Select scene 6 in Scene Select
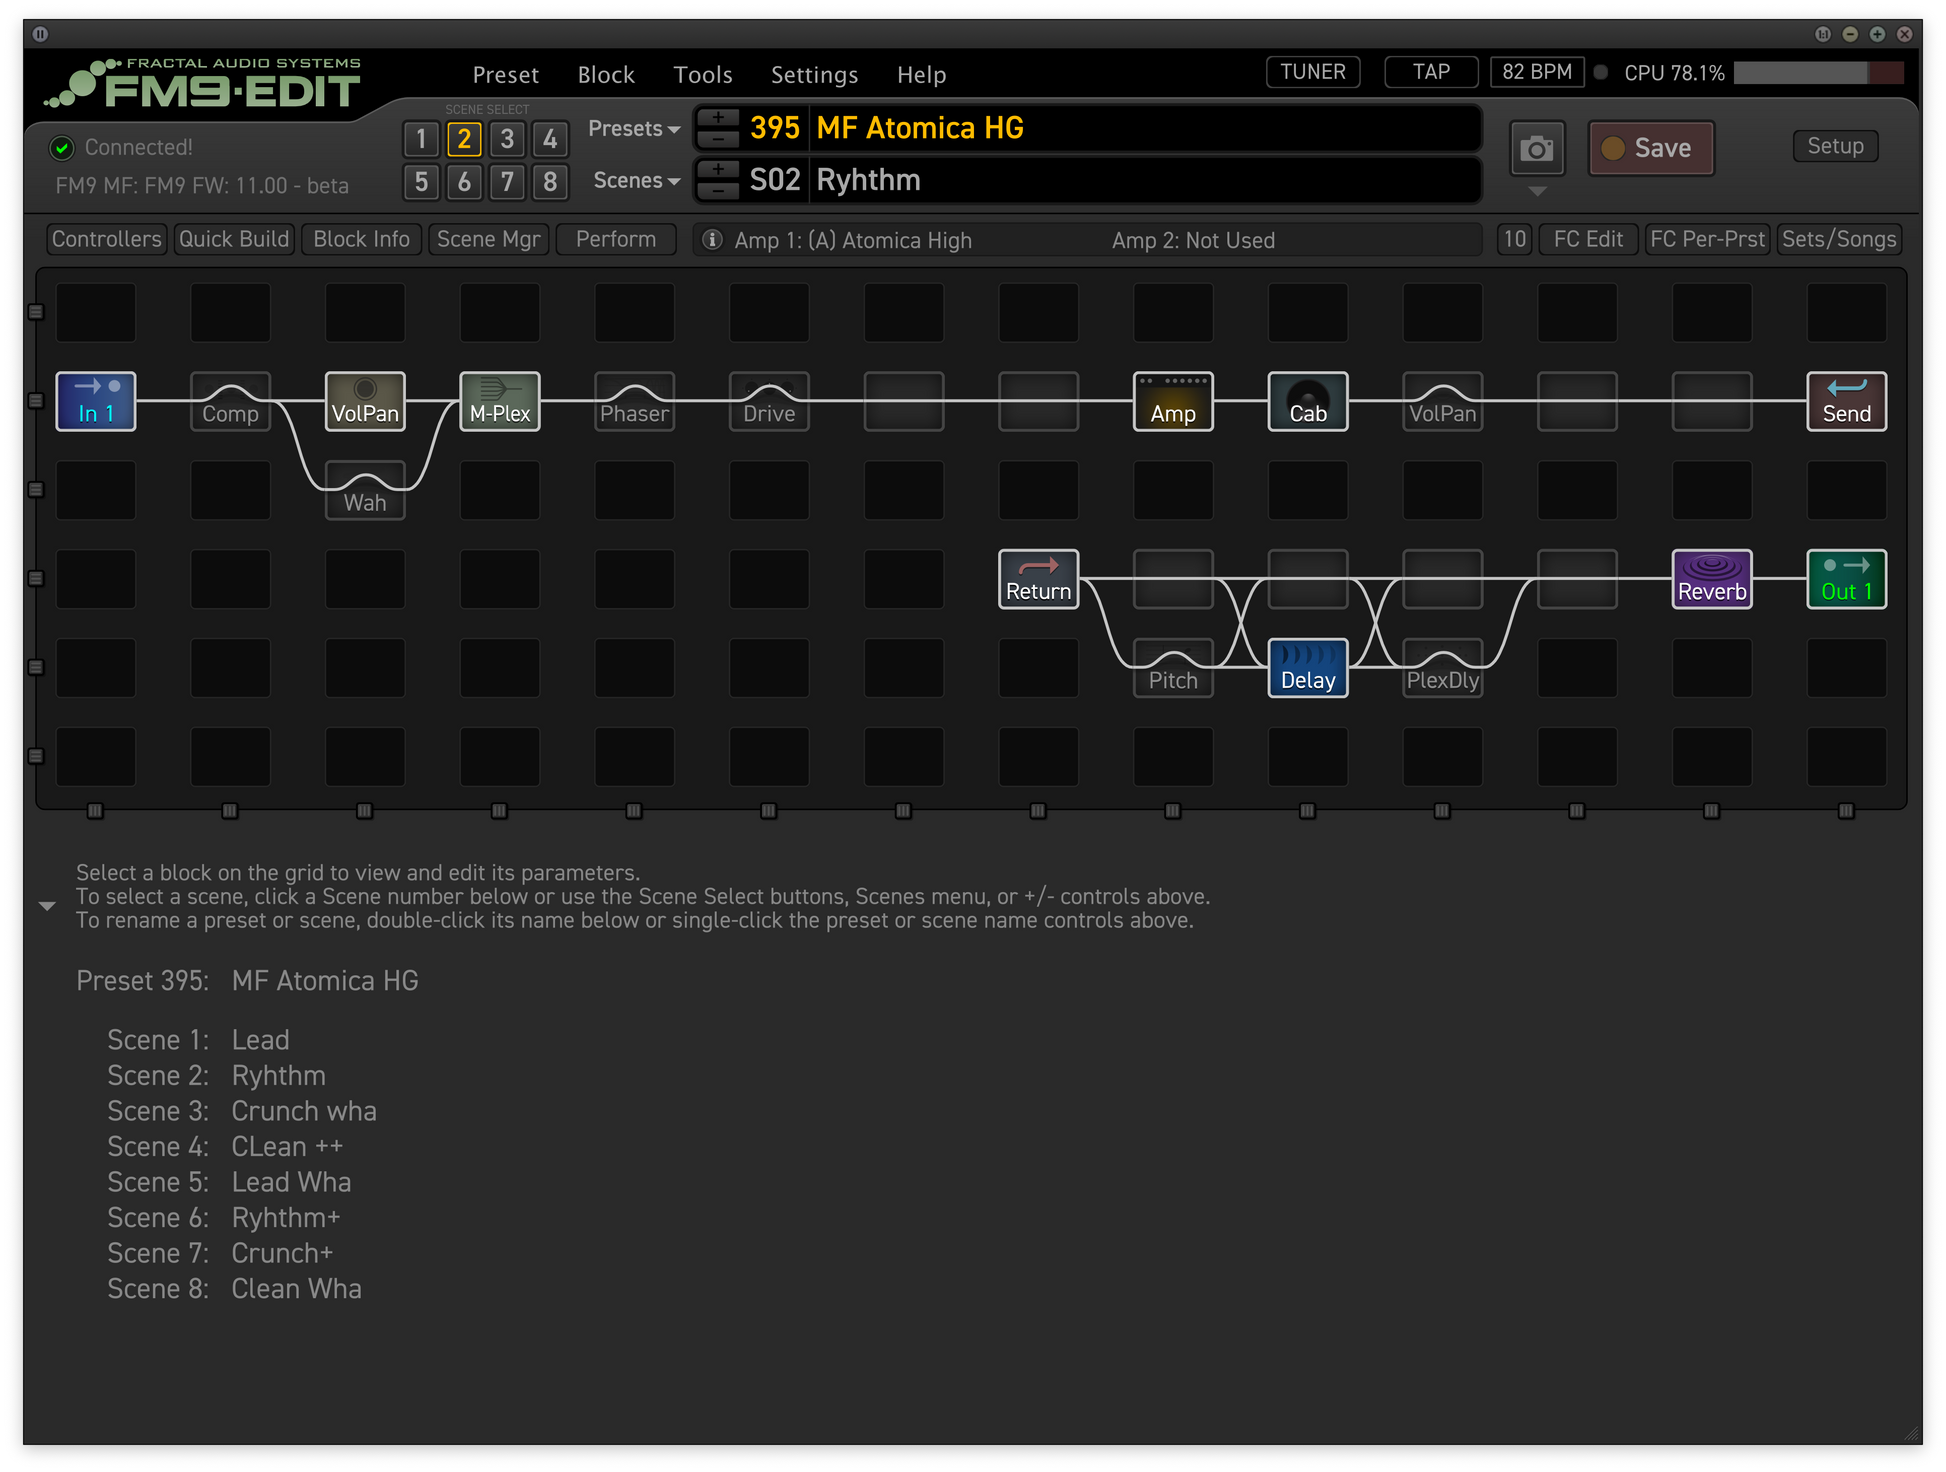1946x1472 pixels. 464,182
